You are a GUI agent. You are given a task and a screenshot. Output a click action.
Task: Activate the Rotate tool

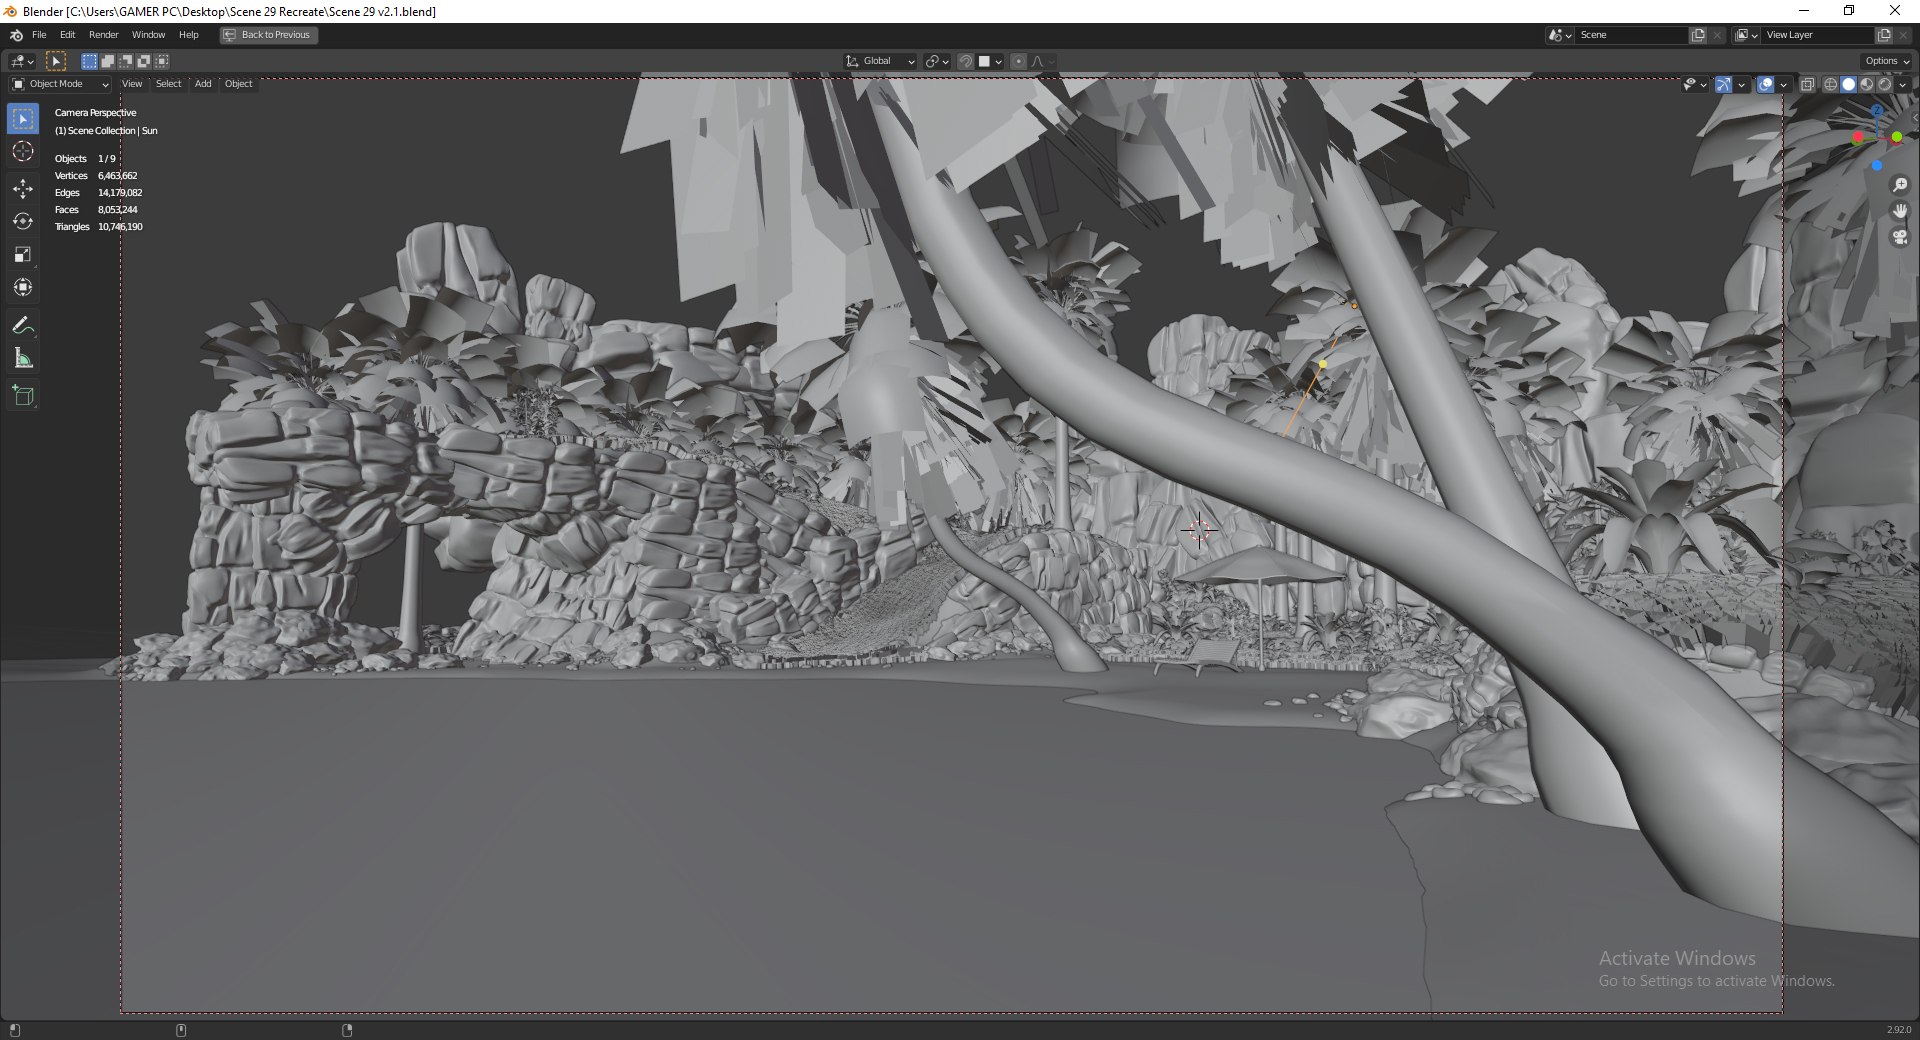tap(23, 221)
